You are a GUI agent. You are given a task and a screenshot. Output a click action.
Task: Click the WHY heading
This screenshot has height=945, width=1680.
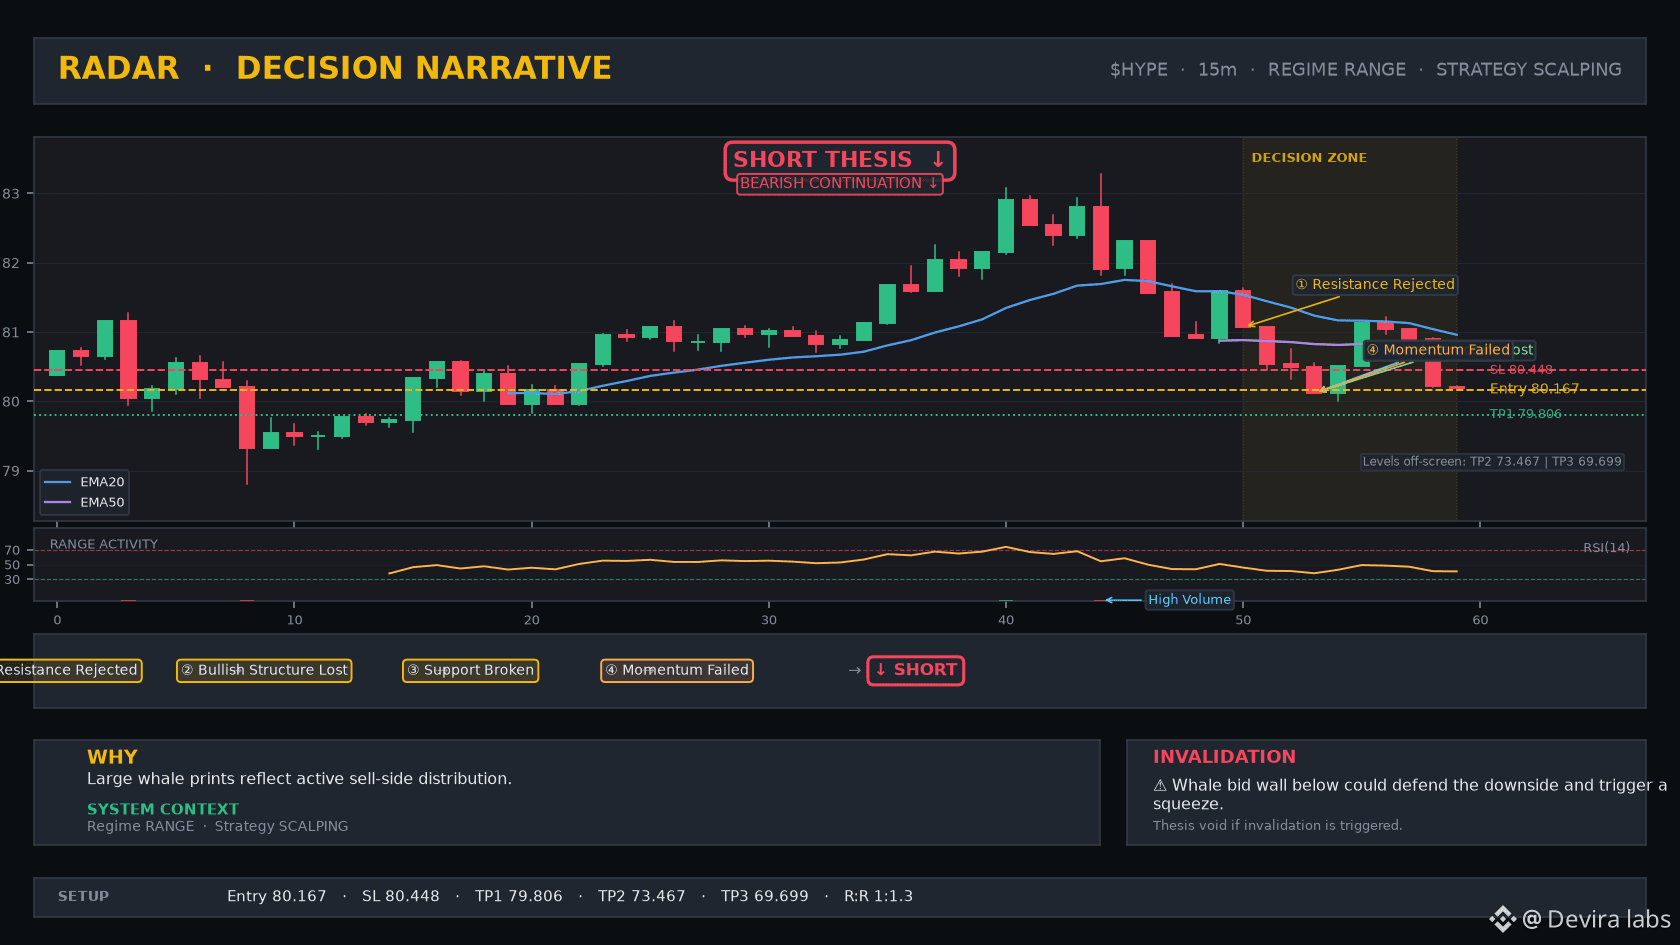[112, 757]
